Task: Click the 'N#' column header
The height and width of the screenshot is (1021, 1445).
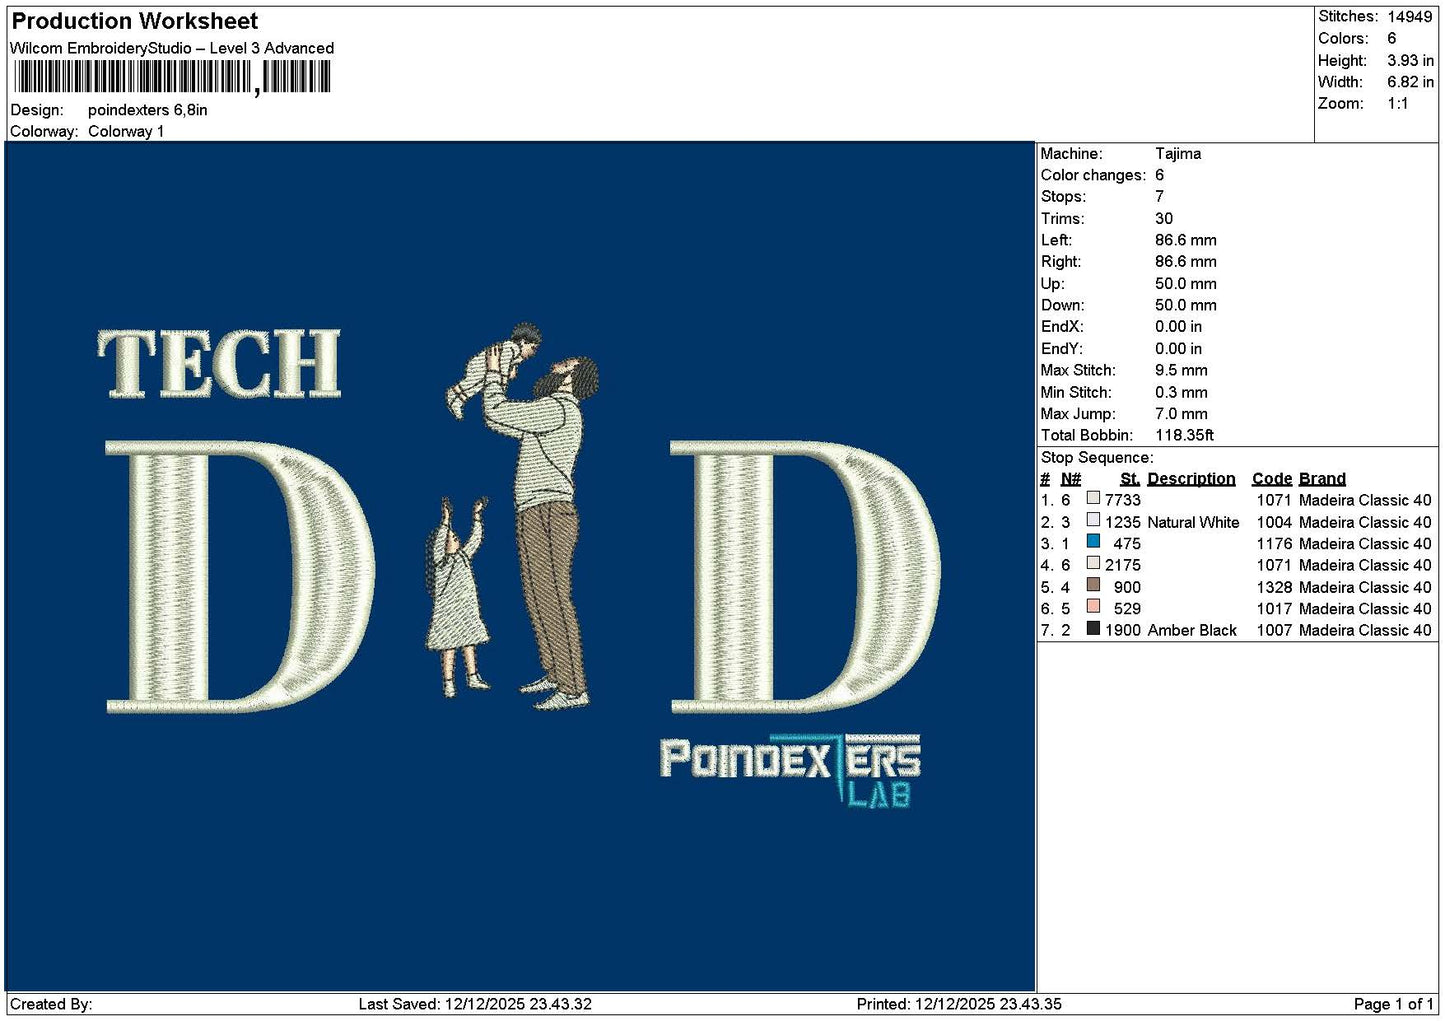Action: pos(1071,479)
